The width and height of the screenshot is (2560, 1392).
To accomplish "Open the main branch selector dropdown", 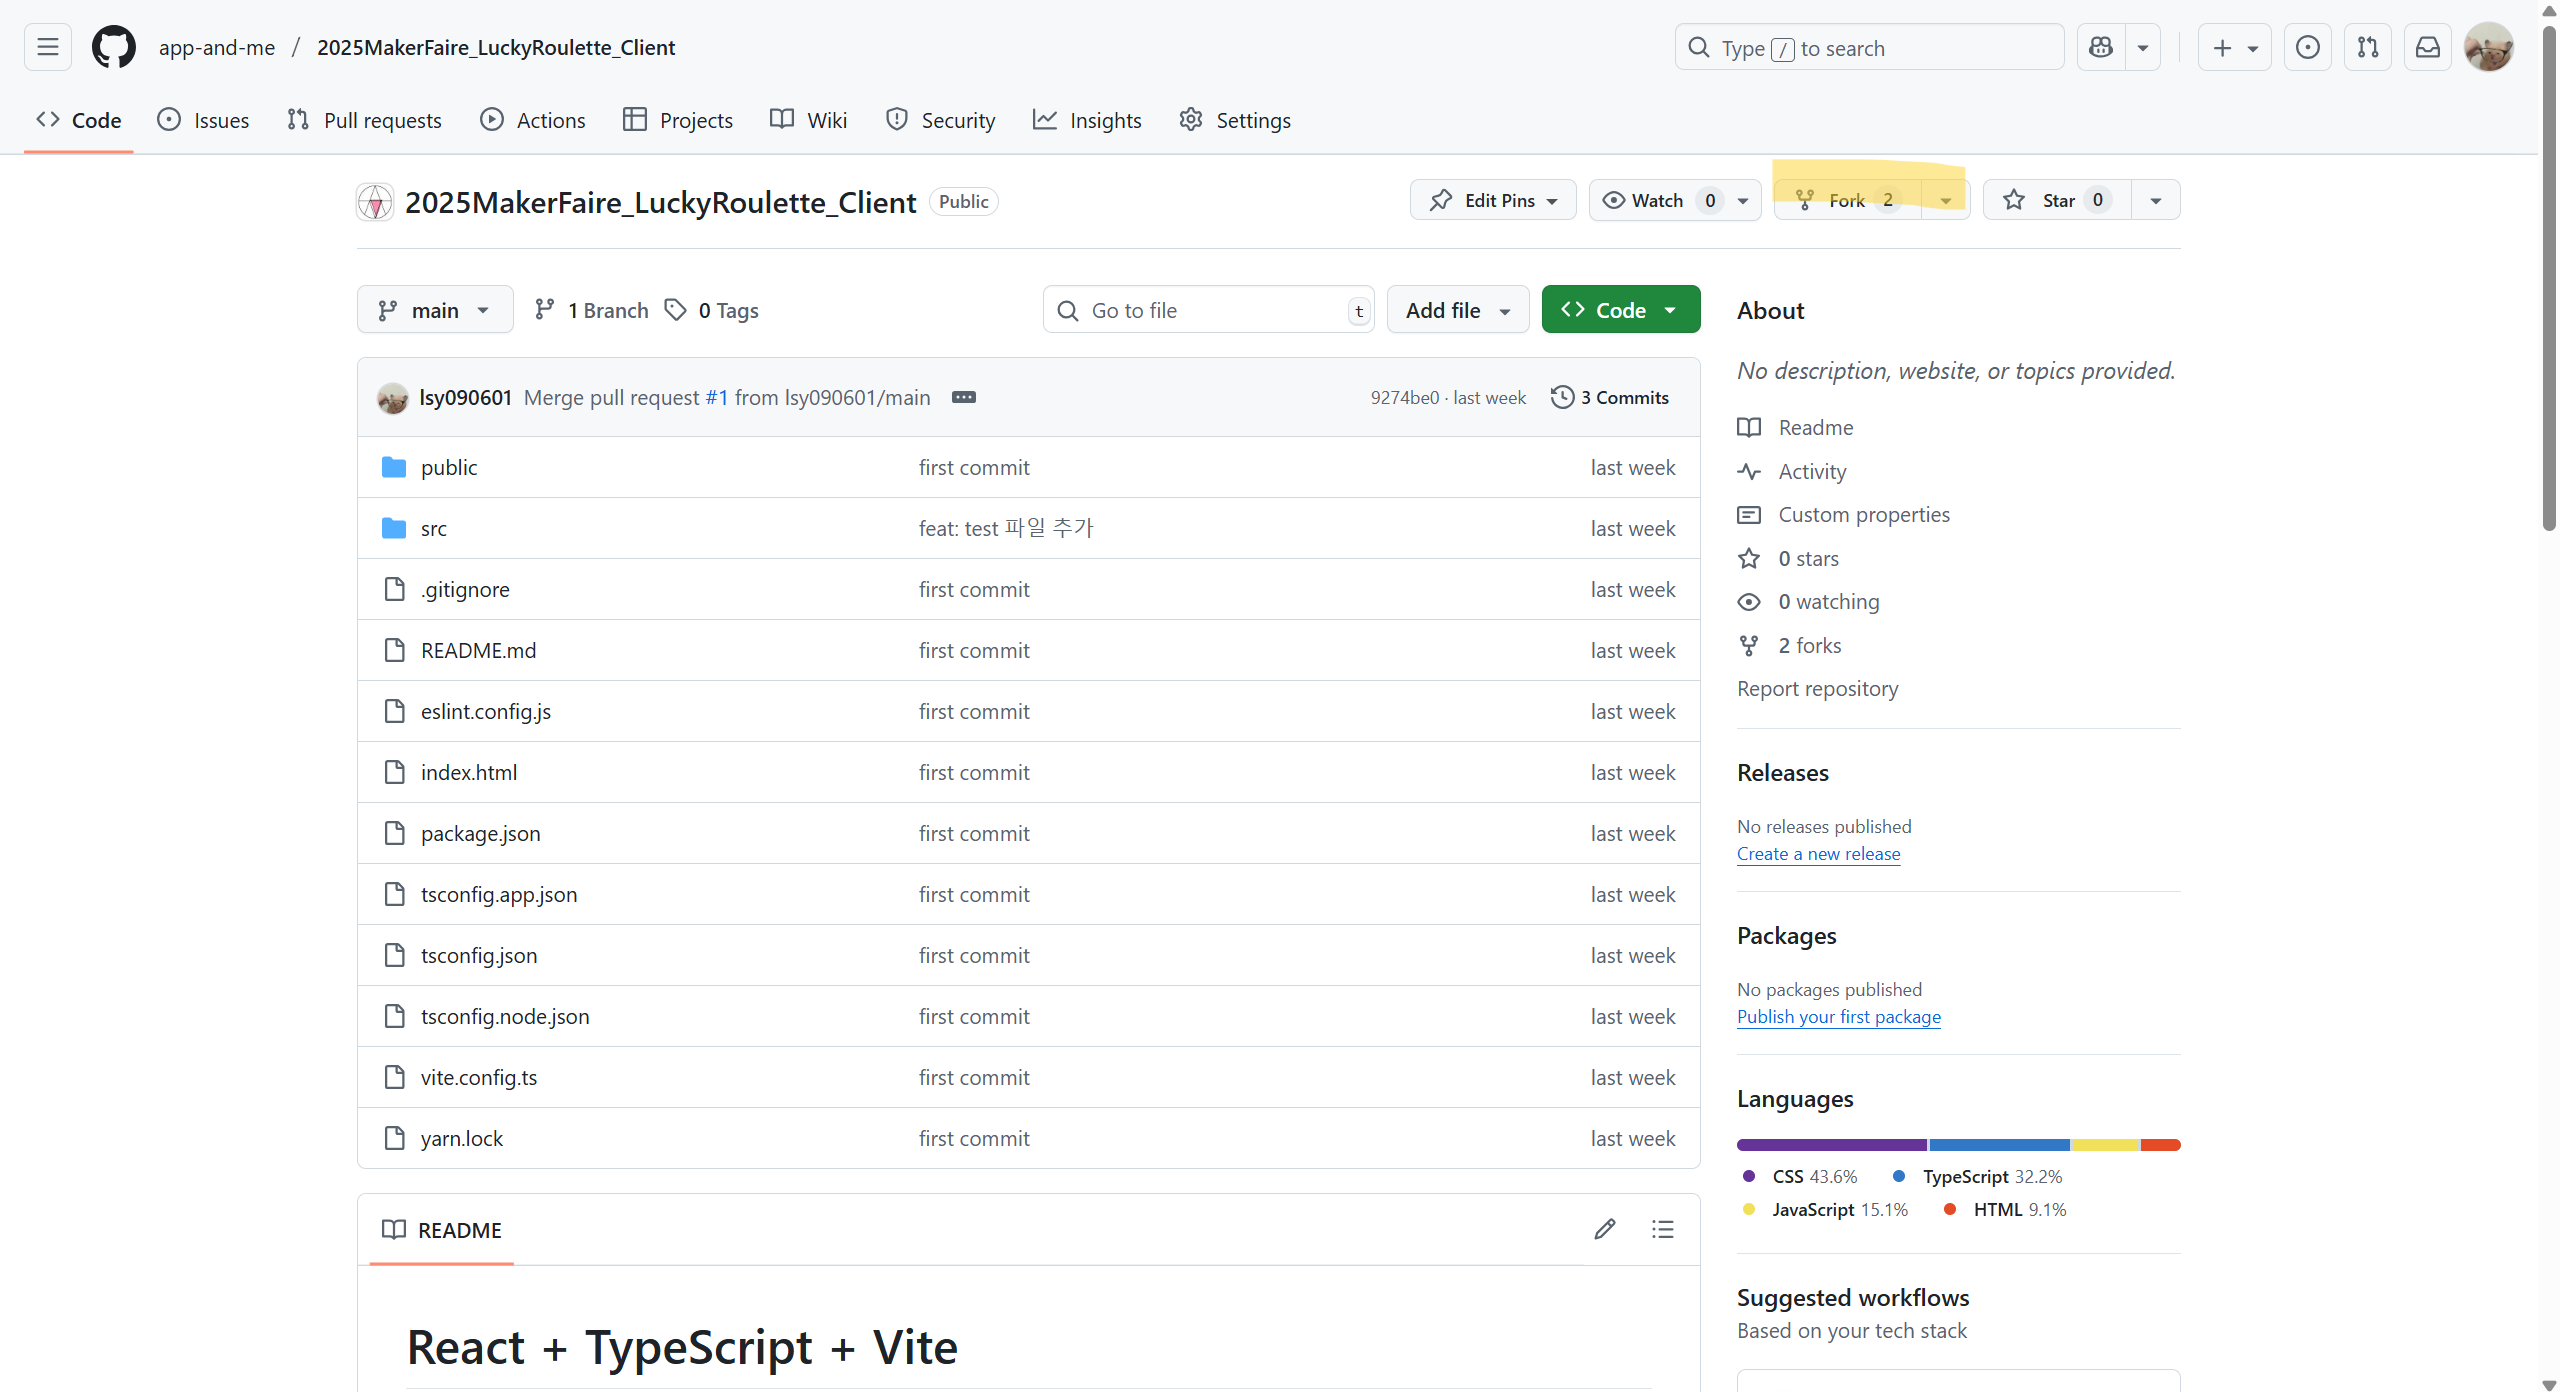I will (x=435, y=310).
